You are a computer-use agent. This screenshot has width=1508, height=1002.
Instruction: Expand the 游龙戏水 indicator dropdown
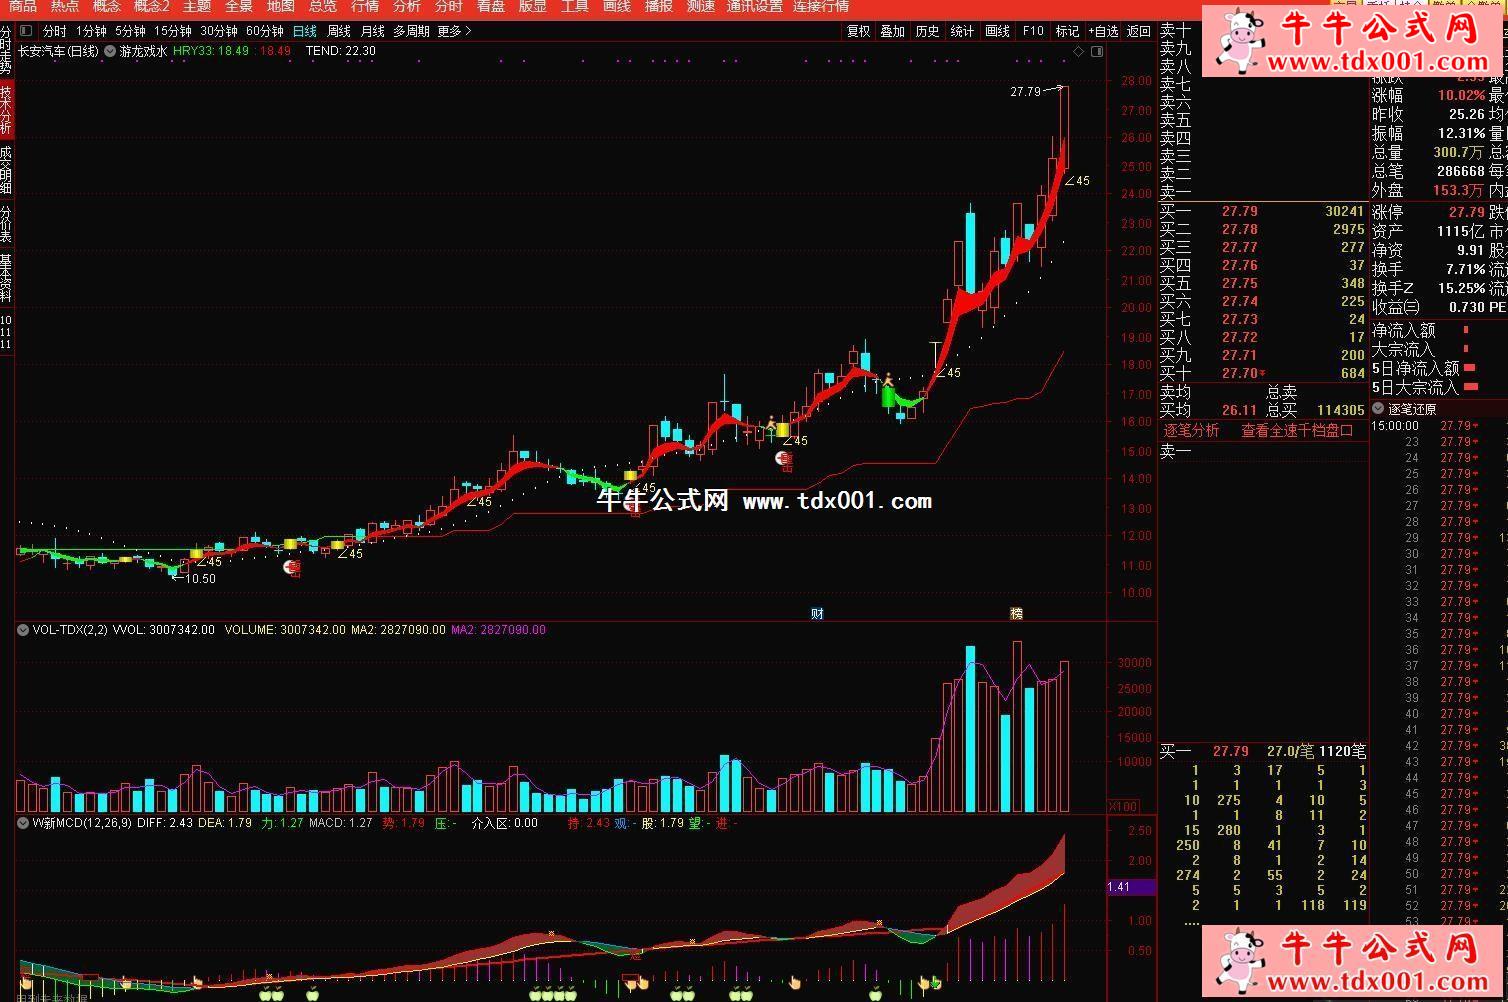tap(110, 51)
